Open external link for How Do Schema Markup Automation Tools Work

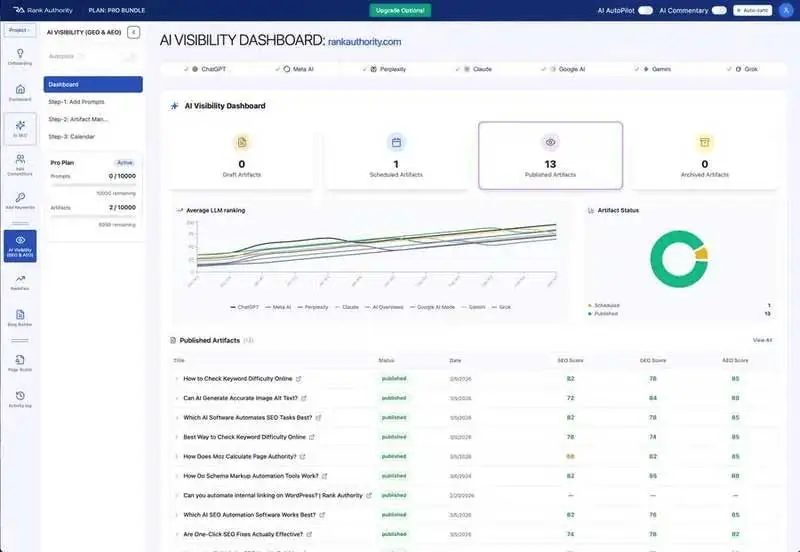coord(324,476)
